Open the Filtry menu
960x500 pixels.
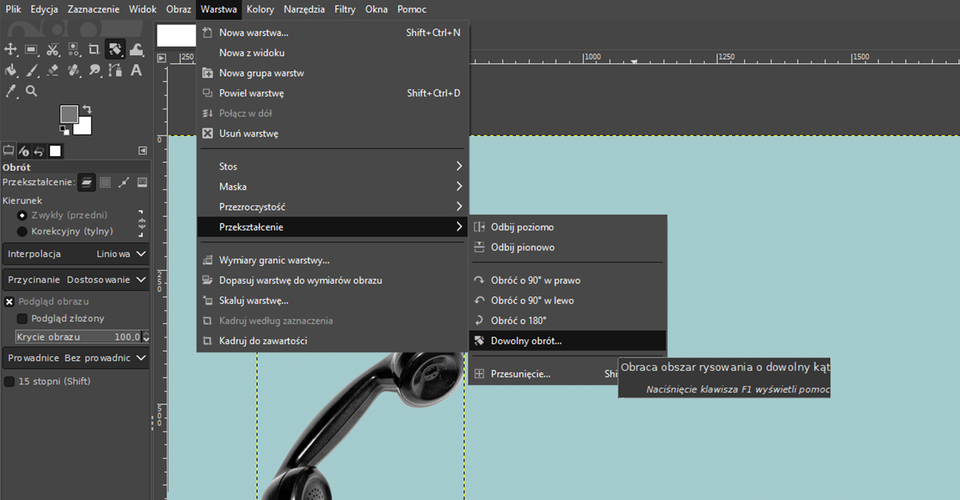pyautogui.click(x=345, y=9)
